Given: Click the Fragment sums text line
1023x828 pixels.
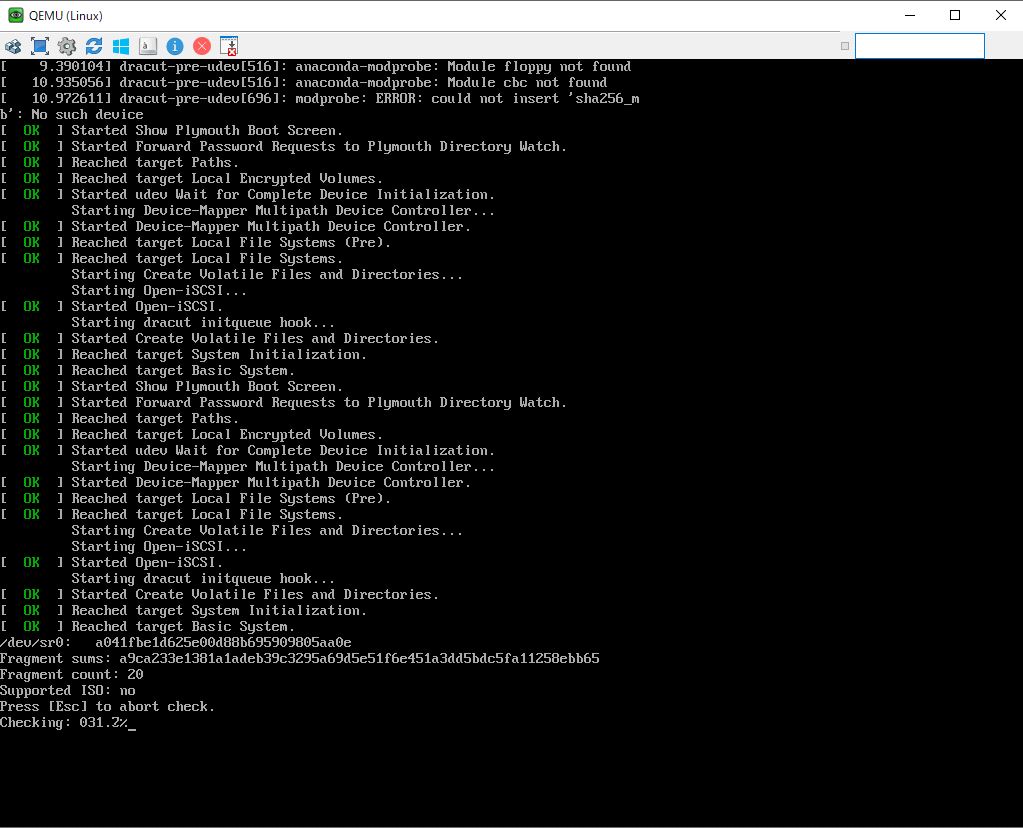Looking at the screenshot, I should pyautogui.click(x=299, y=658).
